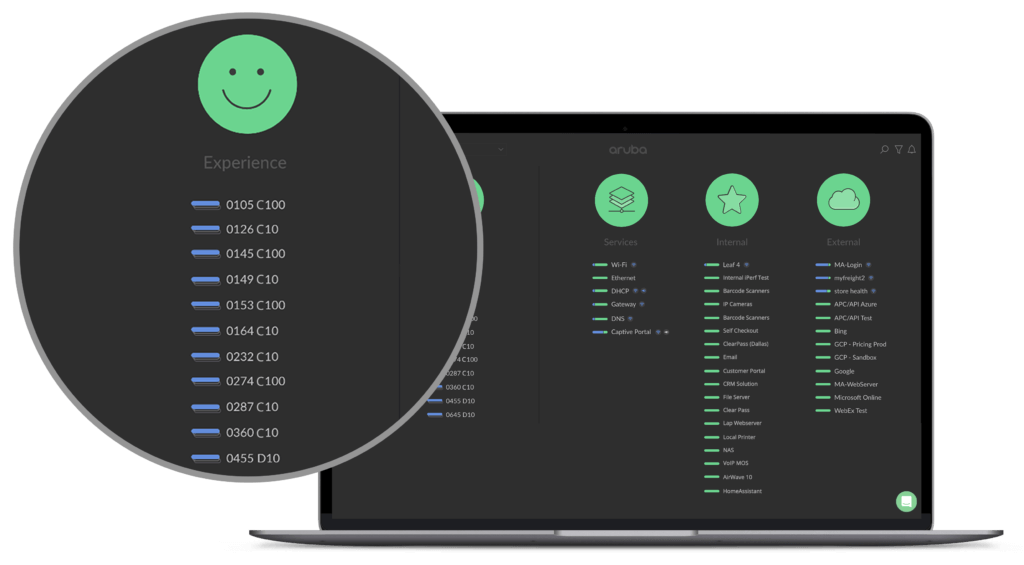Click the wireless icon beside Leaf 4
Screen dimensions: 1024x565
point(746,265)
